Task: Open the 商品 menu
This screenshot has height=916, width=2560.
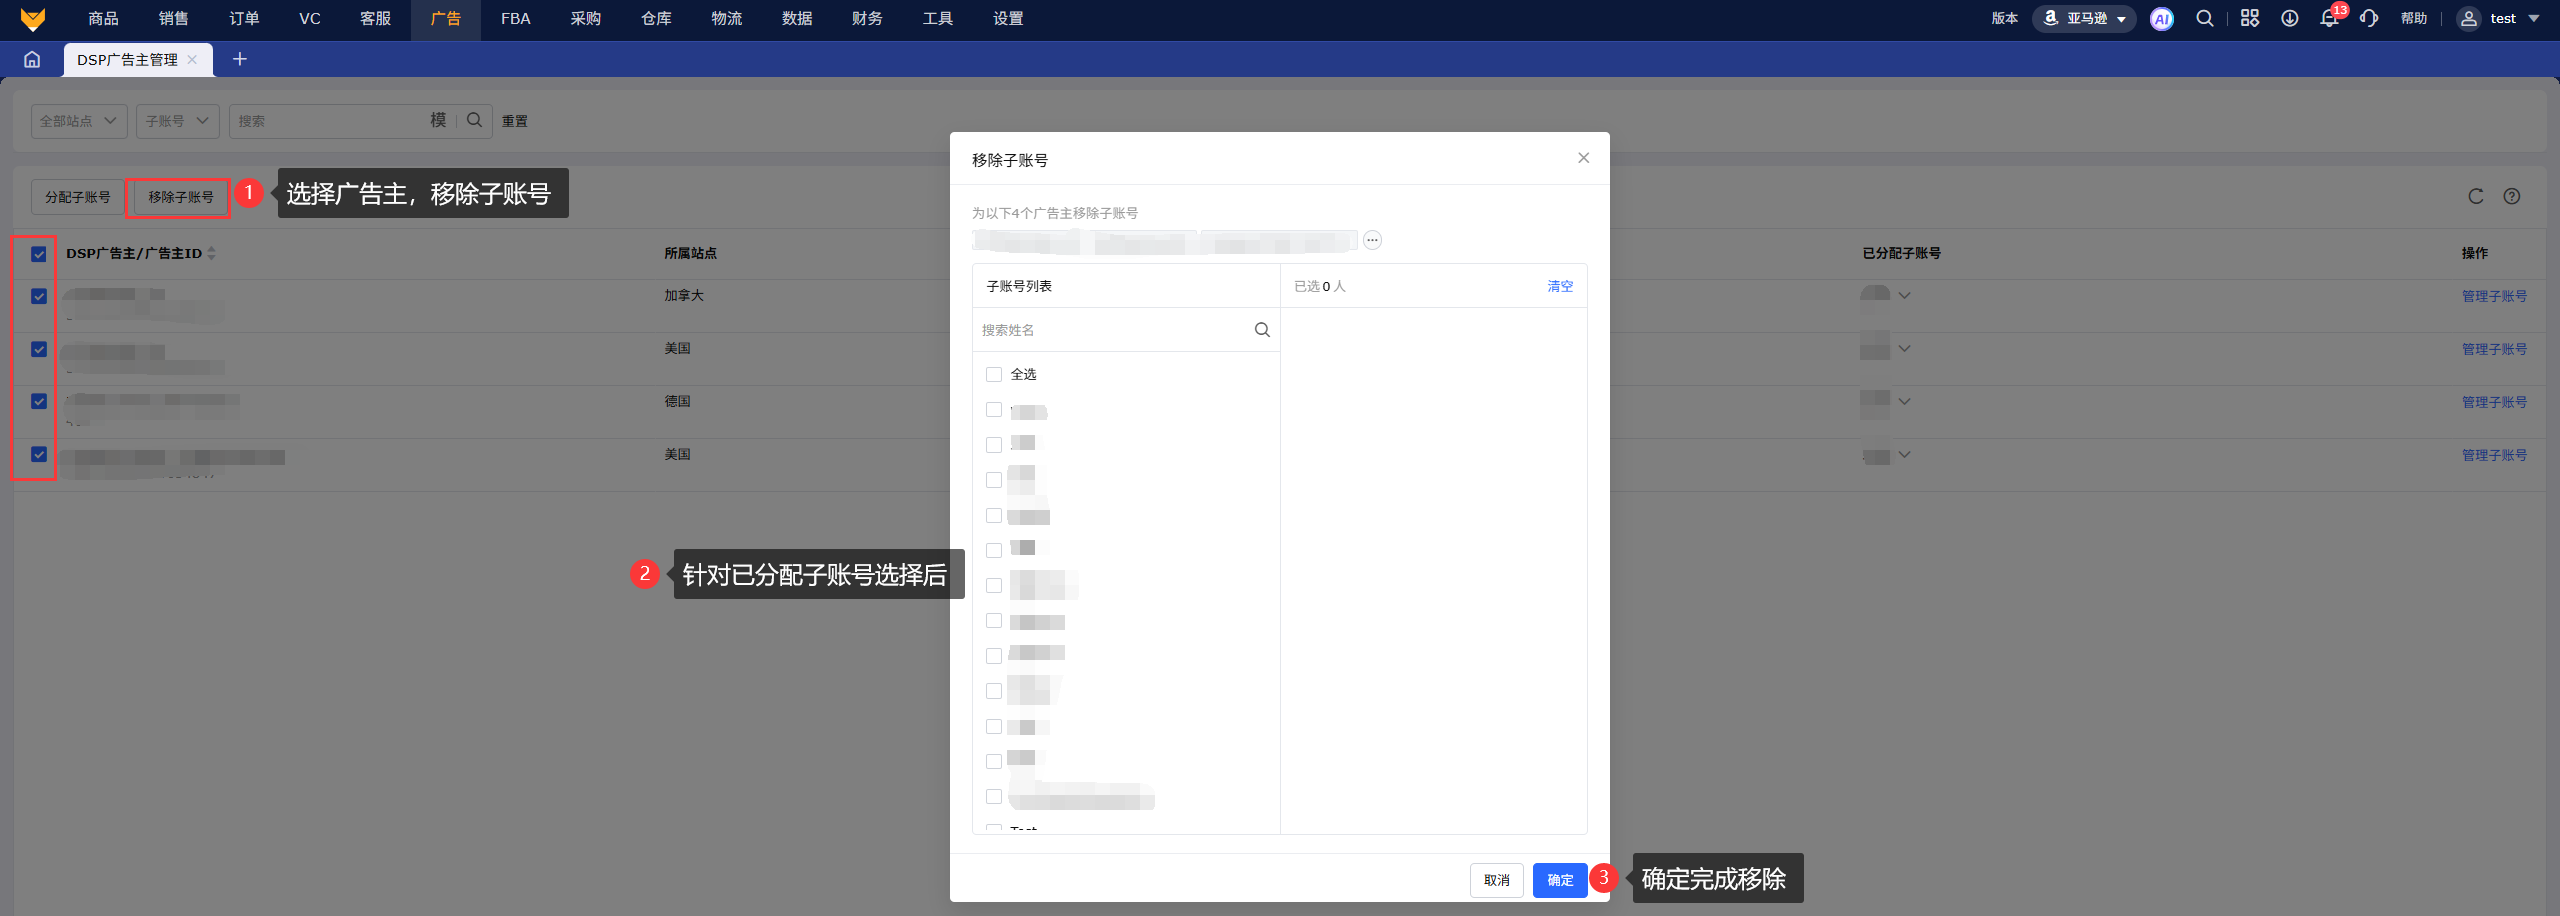Action: pos(103,19)
